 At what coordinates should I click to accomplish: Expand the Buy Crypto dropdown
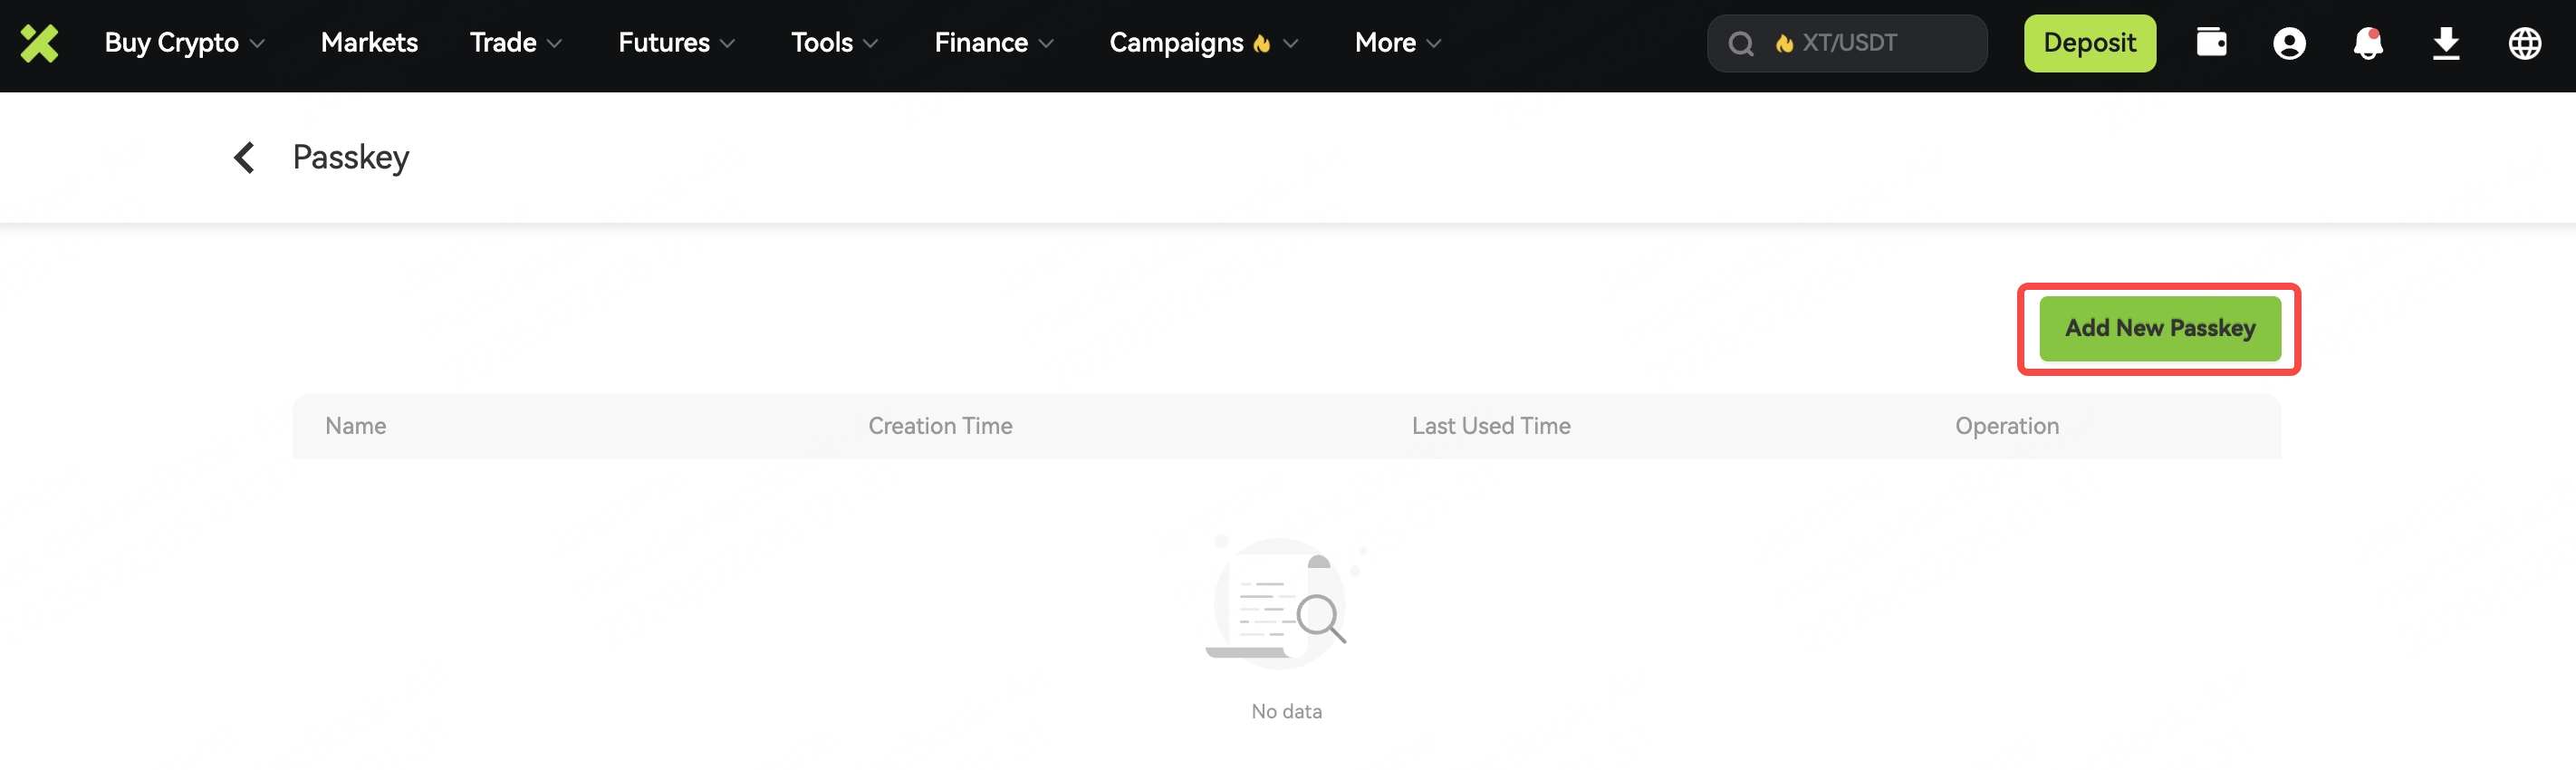[184, 43]
